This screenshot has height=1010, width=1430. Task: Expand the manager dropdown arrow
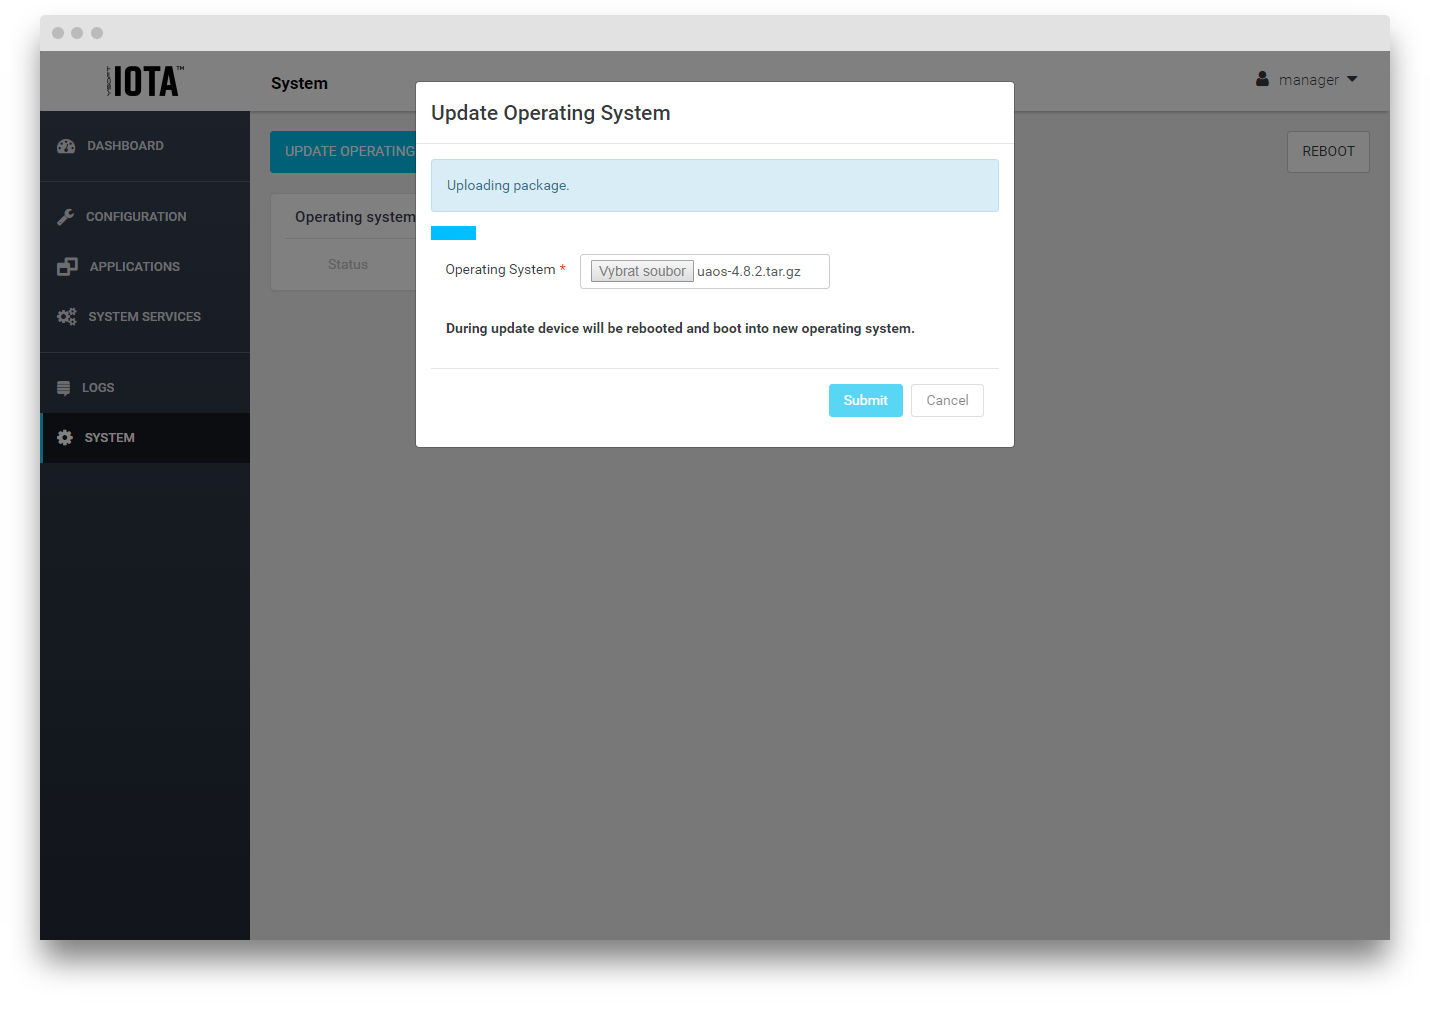(1352, 79)
